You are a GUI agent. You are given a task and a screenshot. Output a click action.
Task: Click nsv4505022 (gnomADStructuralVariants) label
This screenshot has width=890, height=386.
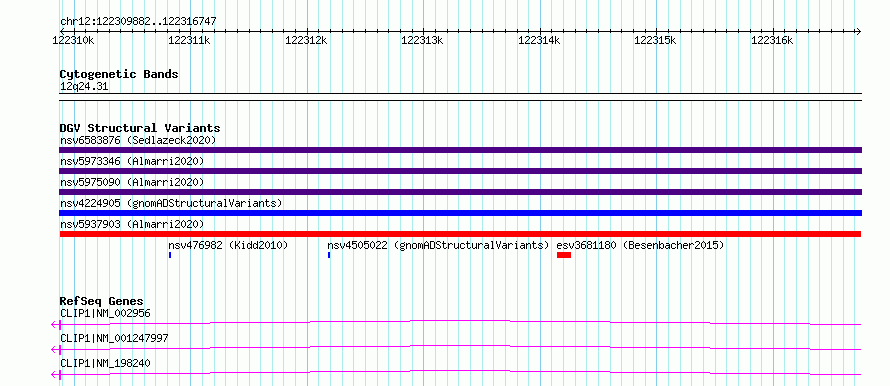[438, 245]
